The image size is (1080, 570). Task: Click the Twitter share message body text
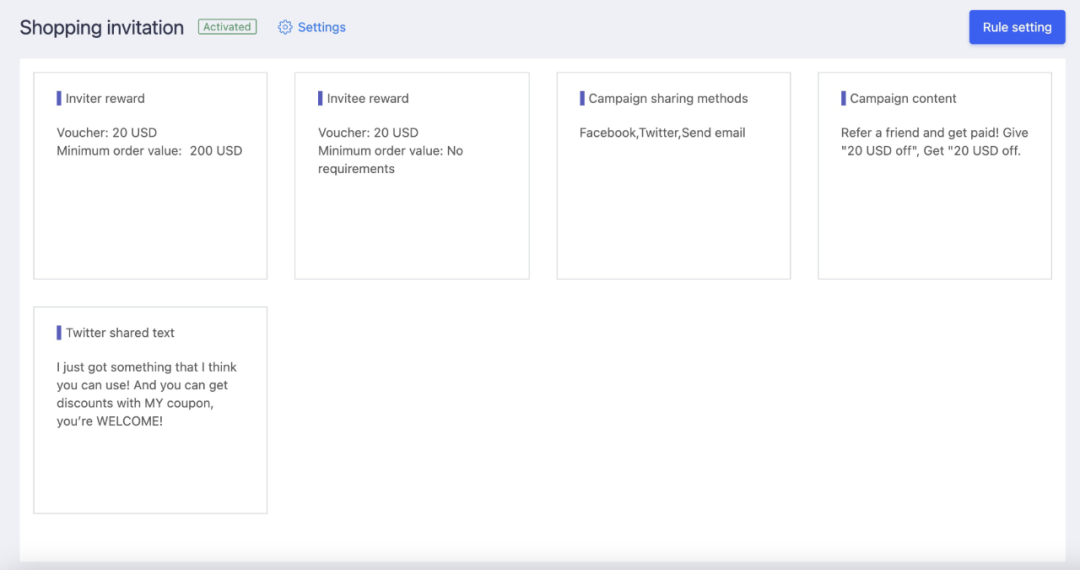[x=147, y=394]
